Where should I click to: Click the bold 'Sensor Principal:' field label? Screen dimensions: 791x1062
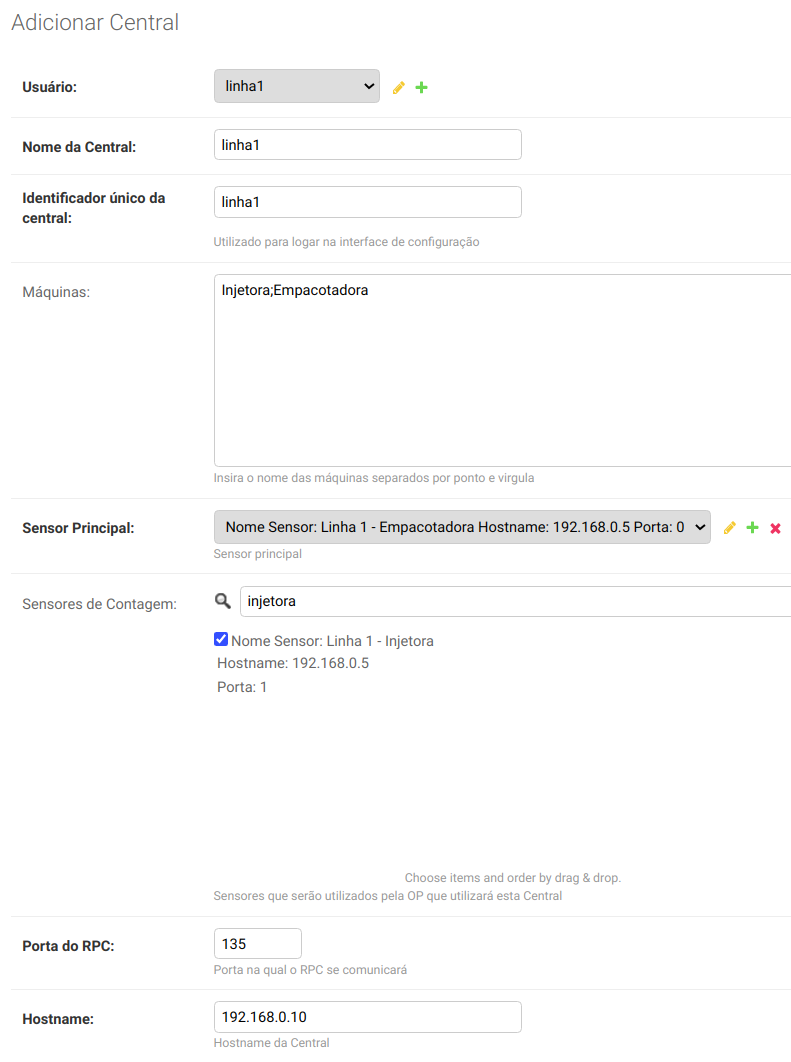pyautogui.click(x=78, y=528)
